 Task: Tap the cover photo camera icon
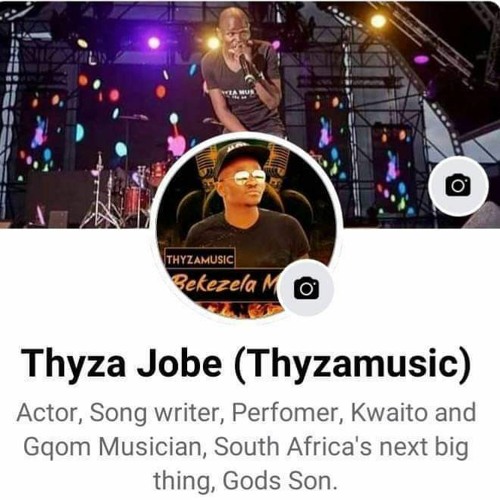tap(458, 185)
